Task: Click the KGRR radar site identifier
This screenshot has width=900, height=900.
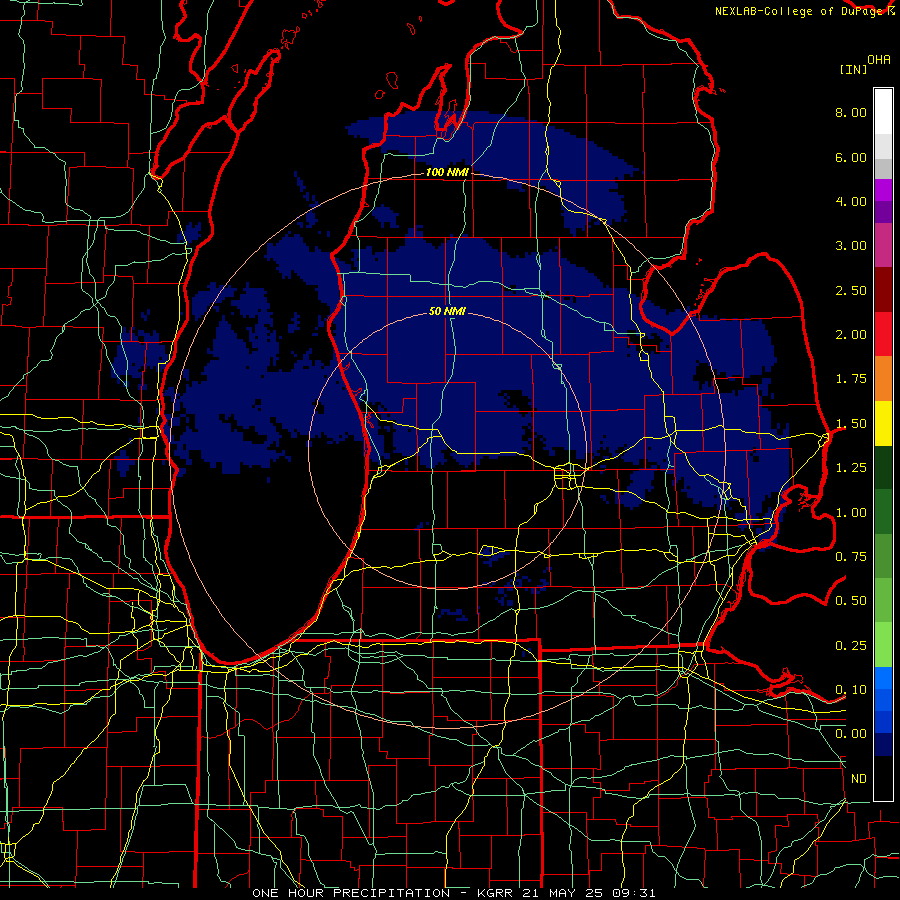Action: tap(496, 893)
